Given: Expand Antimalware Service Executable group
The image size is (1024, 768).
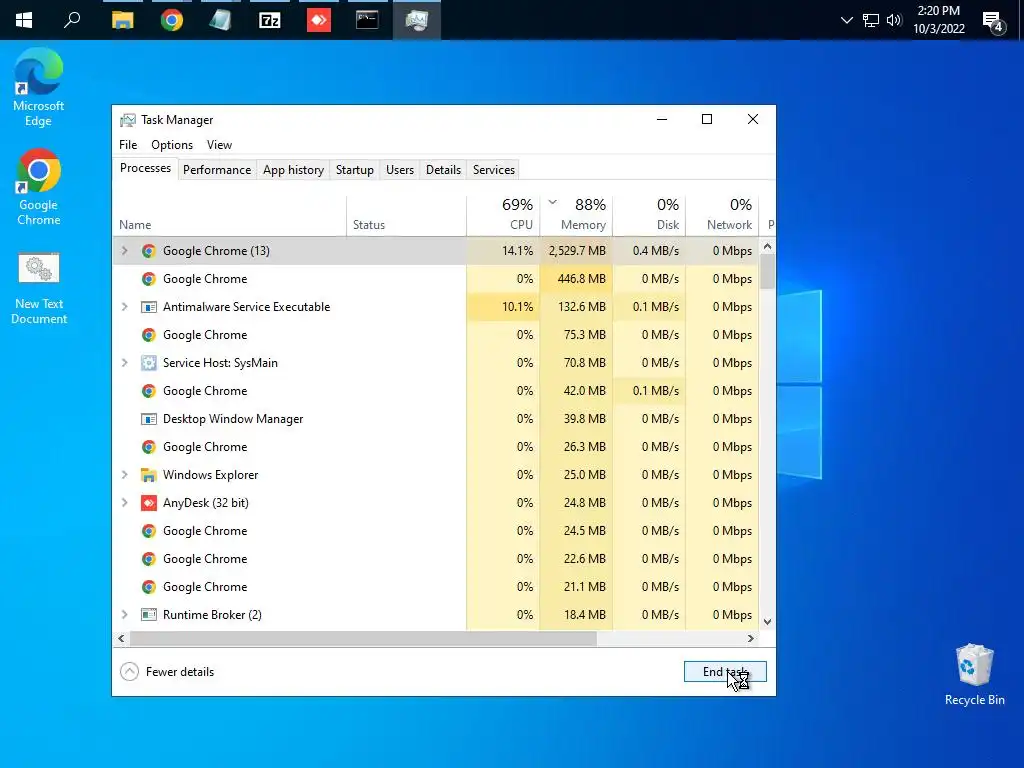Looking at the screenshot, I should pos(125,307).
